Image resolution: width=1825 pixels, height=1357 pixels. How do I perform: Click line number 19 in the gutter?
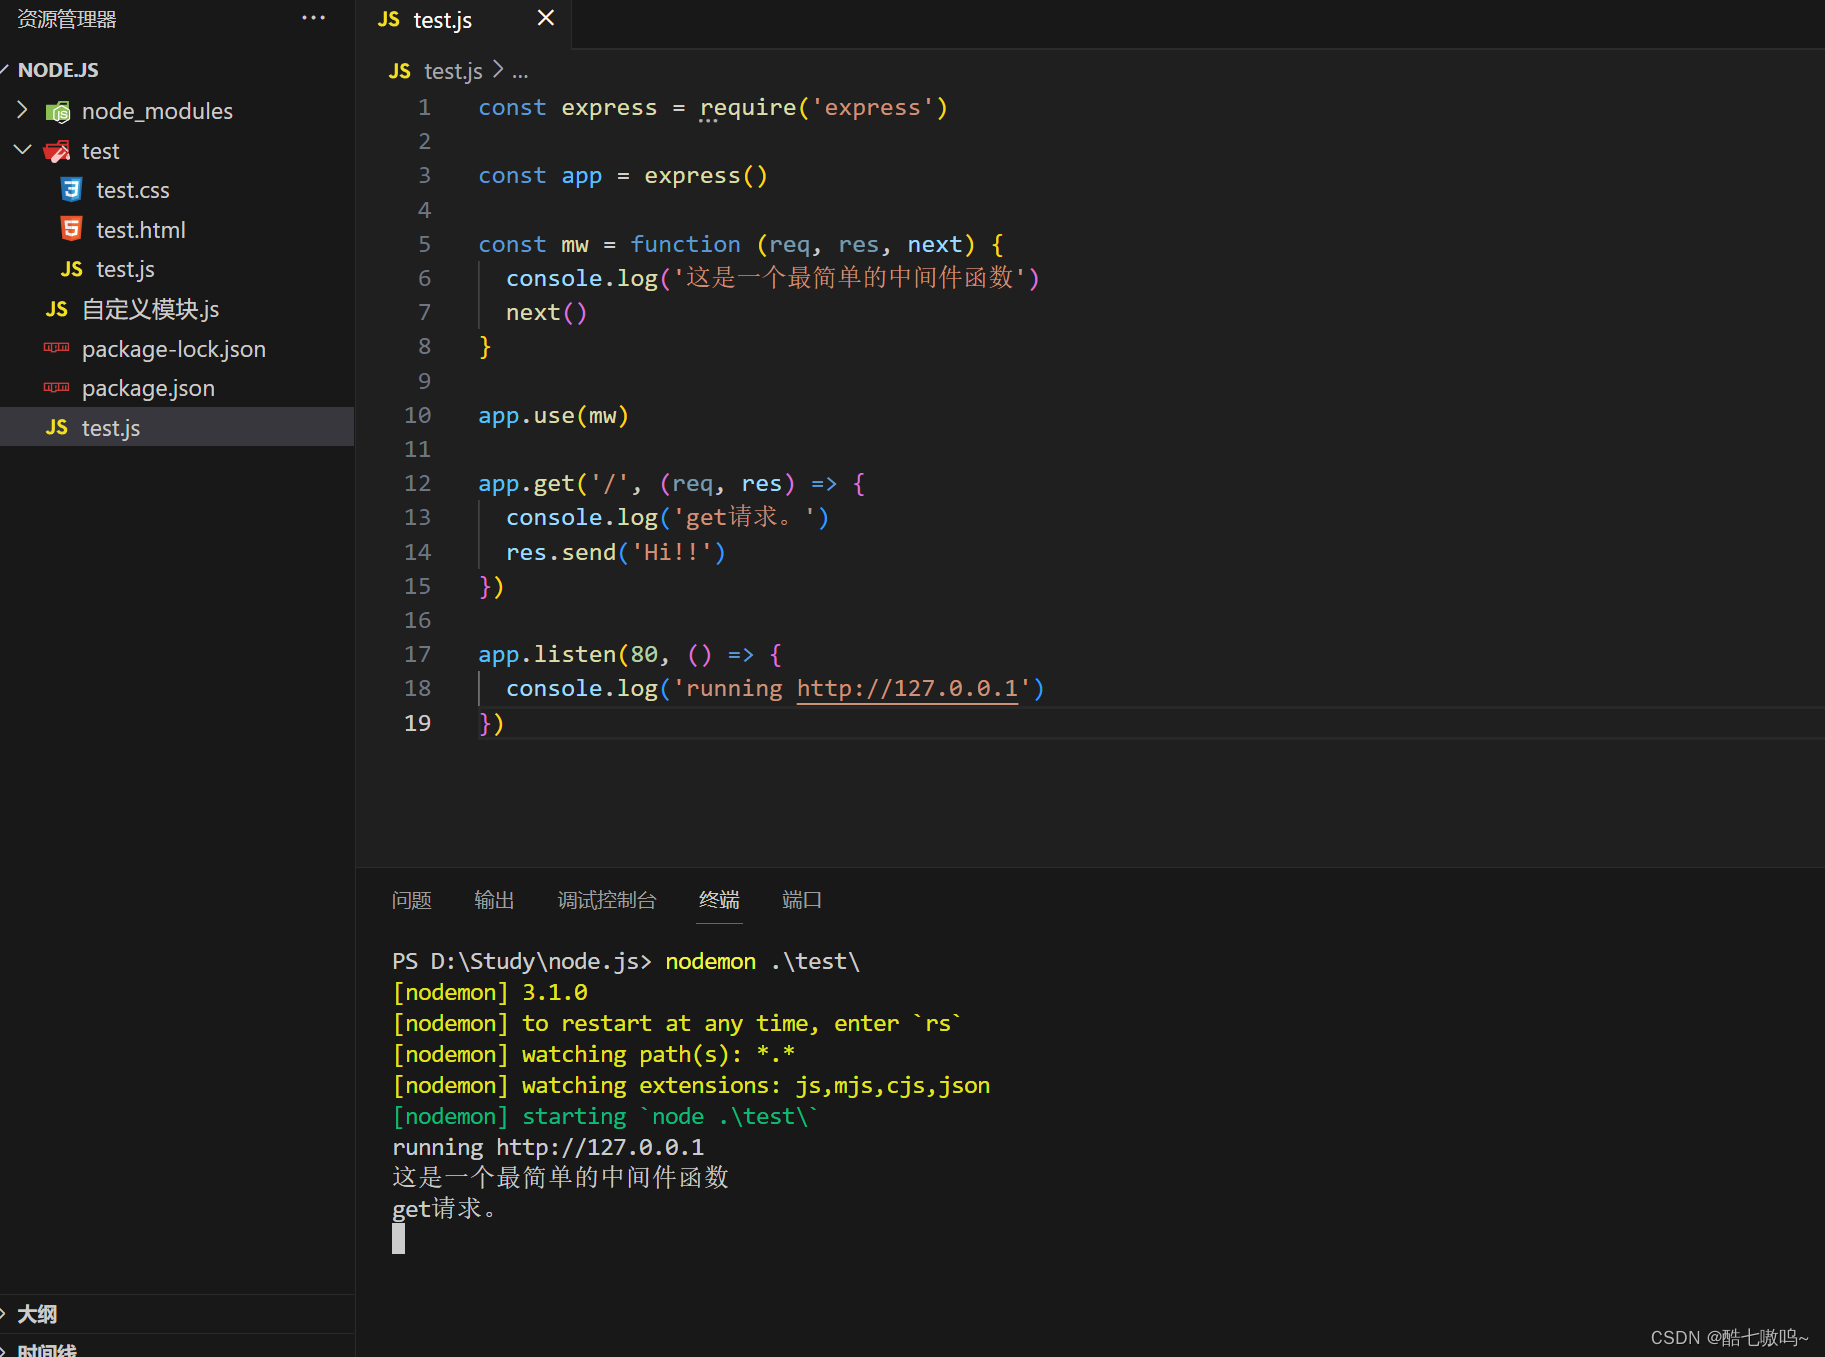pyautogui.click(x=417, y=724)
